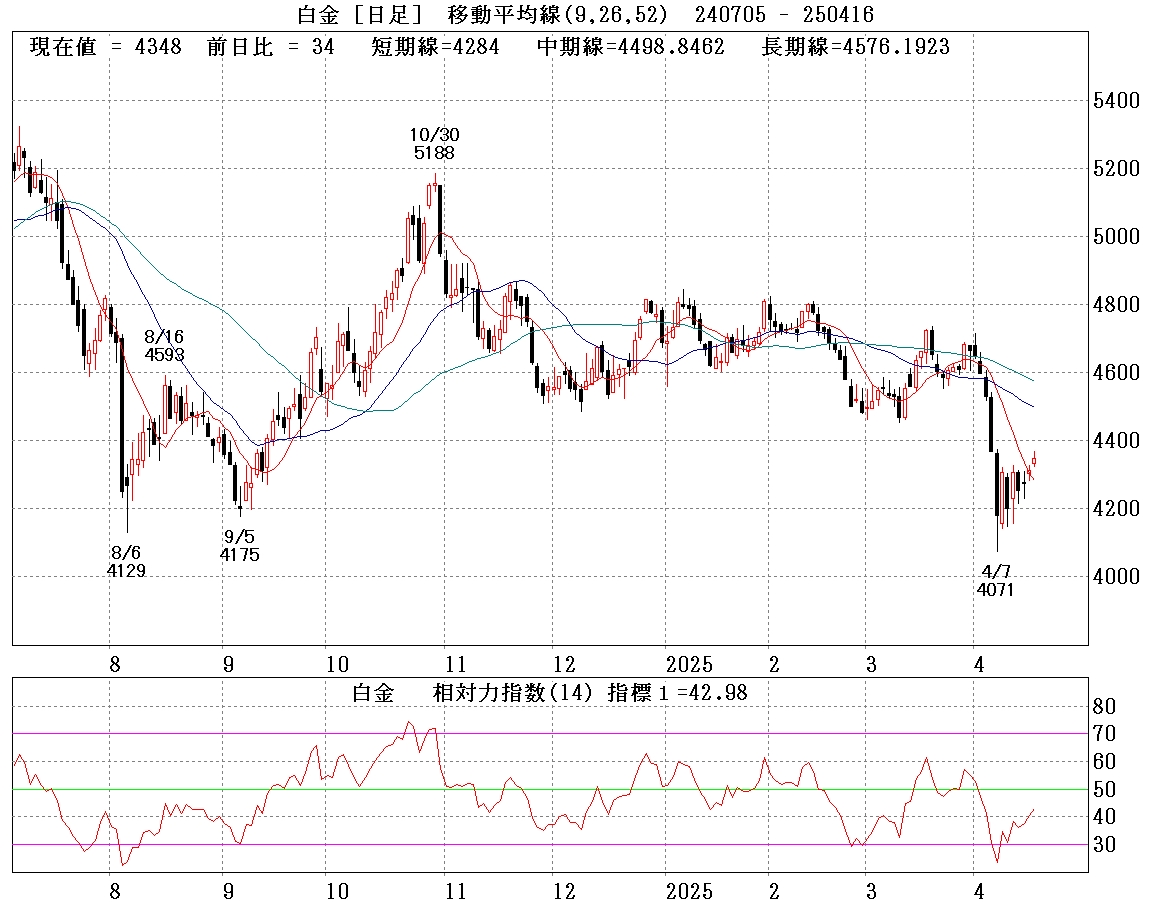The width and height of the screenshot is (1171, 902).
Task: Click the 現在値 = 4348 readout
Action: [x=105, y=47]
